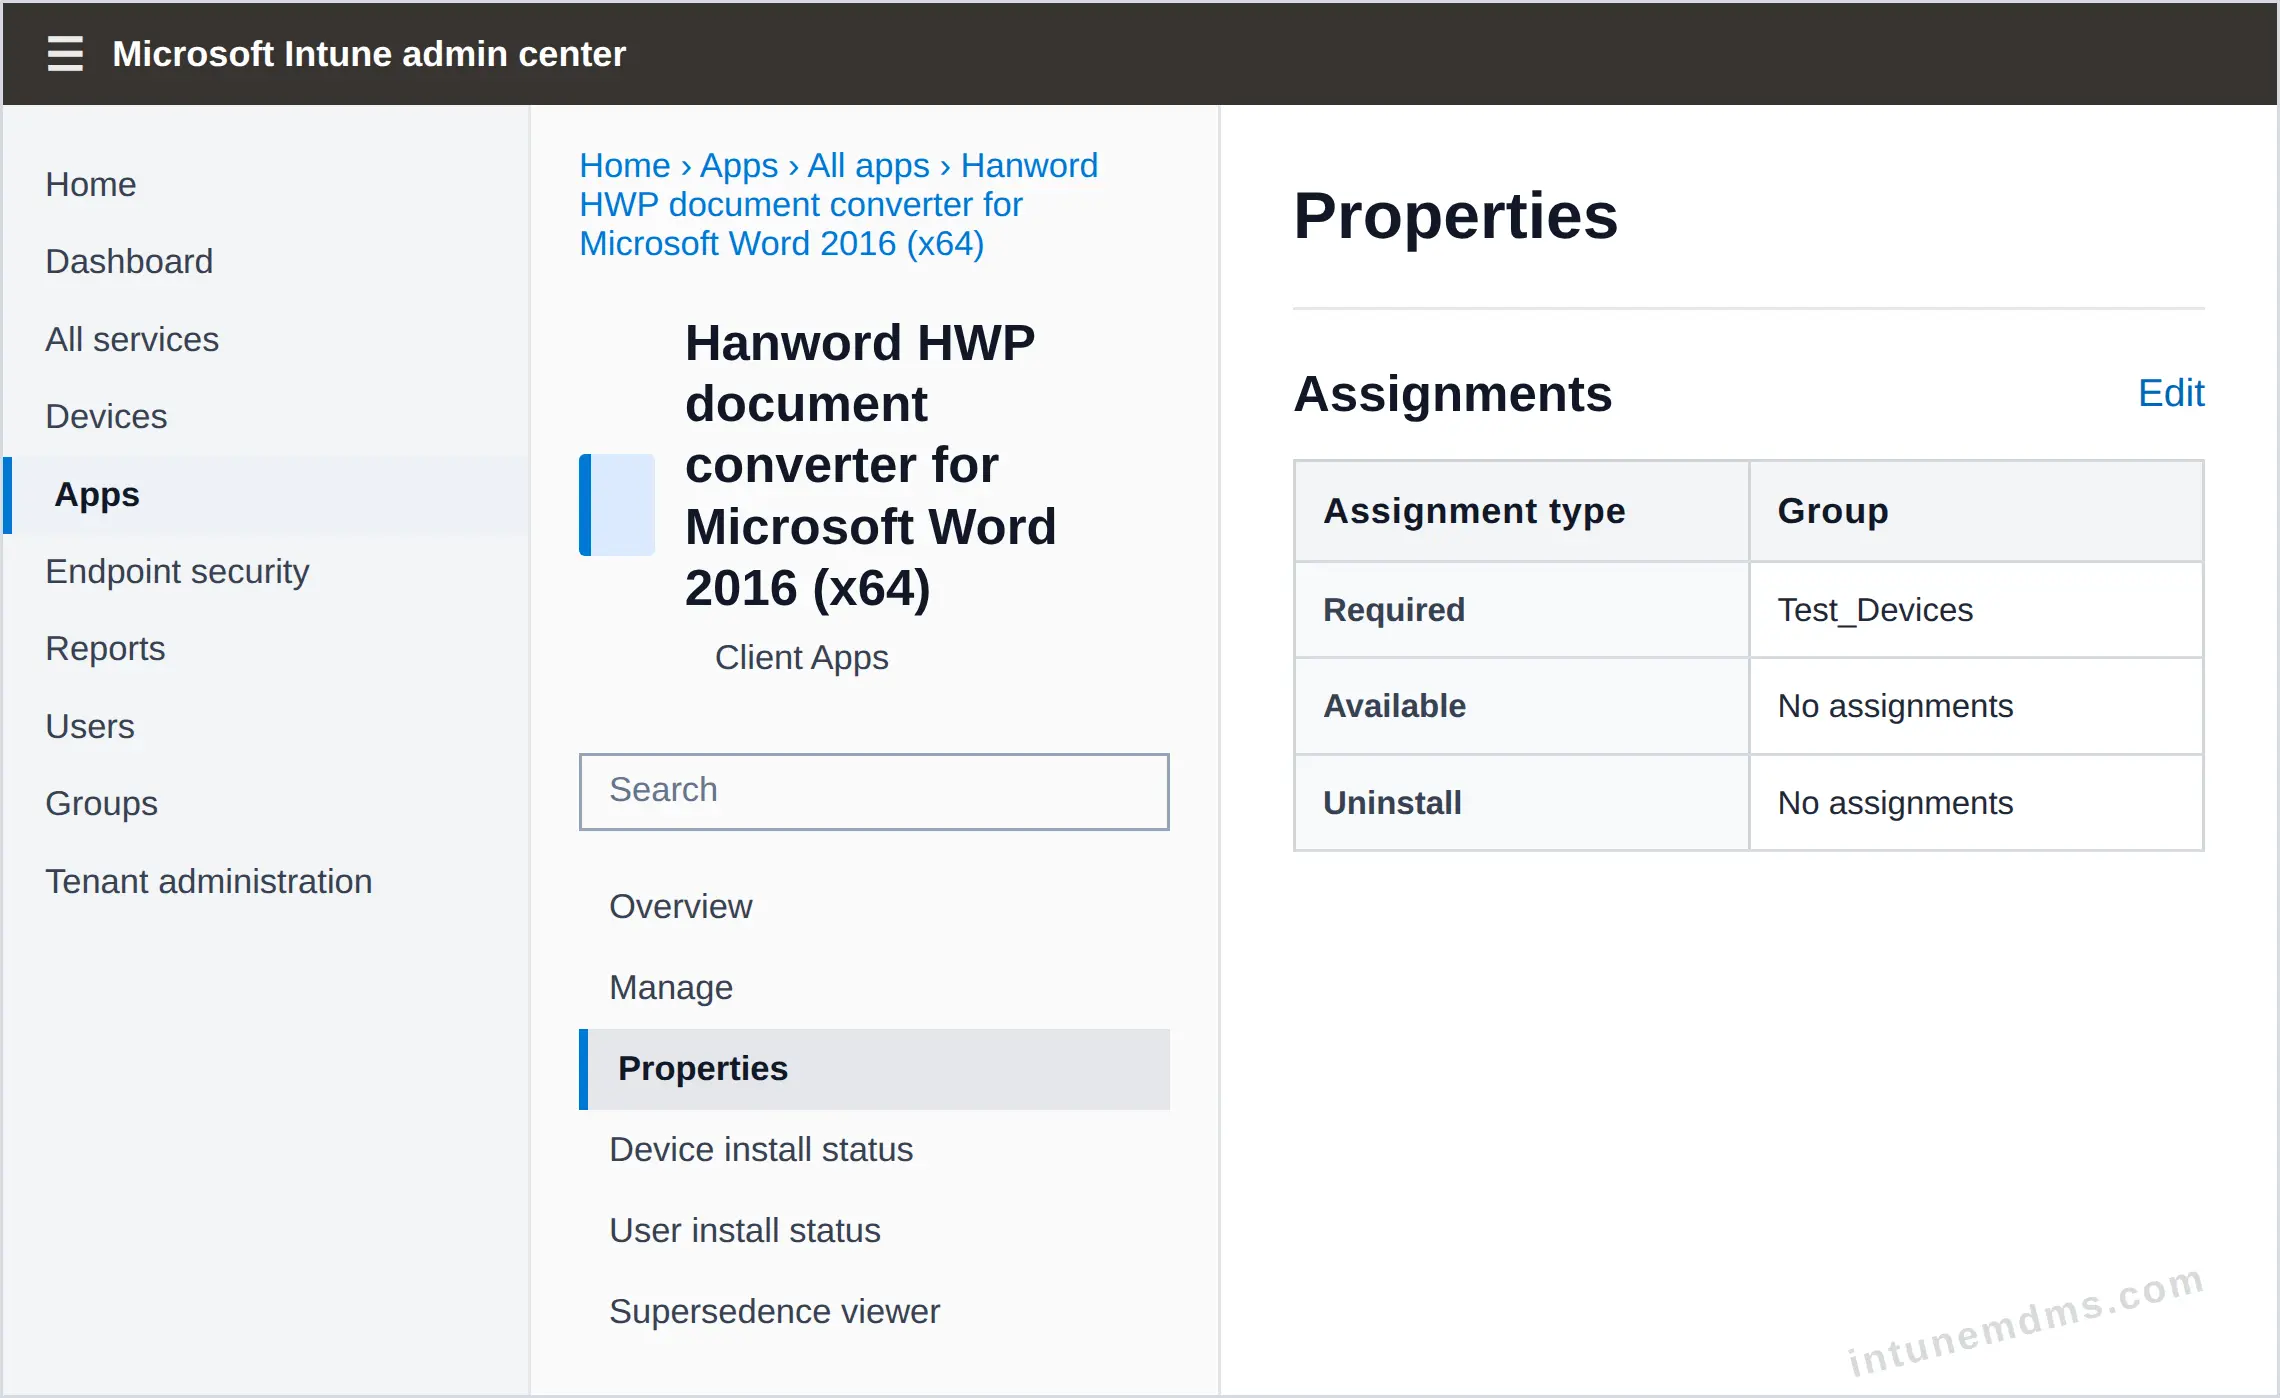Focus the Search input field
This screenshot has height=1398, width=2280.
pyautogui.click(x=874, y=791)
